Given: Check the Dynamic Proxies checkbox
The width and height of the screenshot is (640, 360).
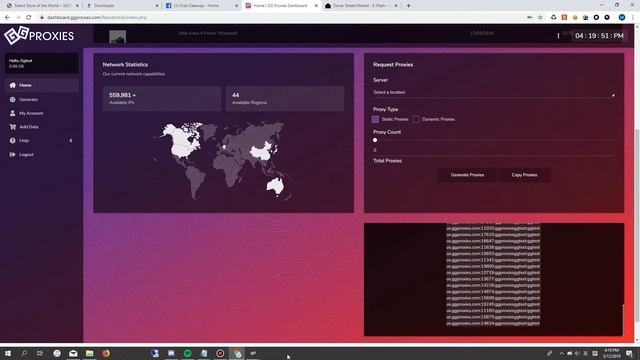Looking at the screenshot, I should tap(416, 119).
